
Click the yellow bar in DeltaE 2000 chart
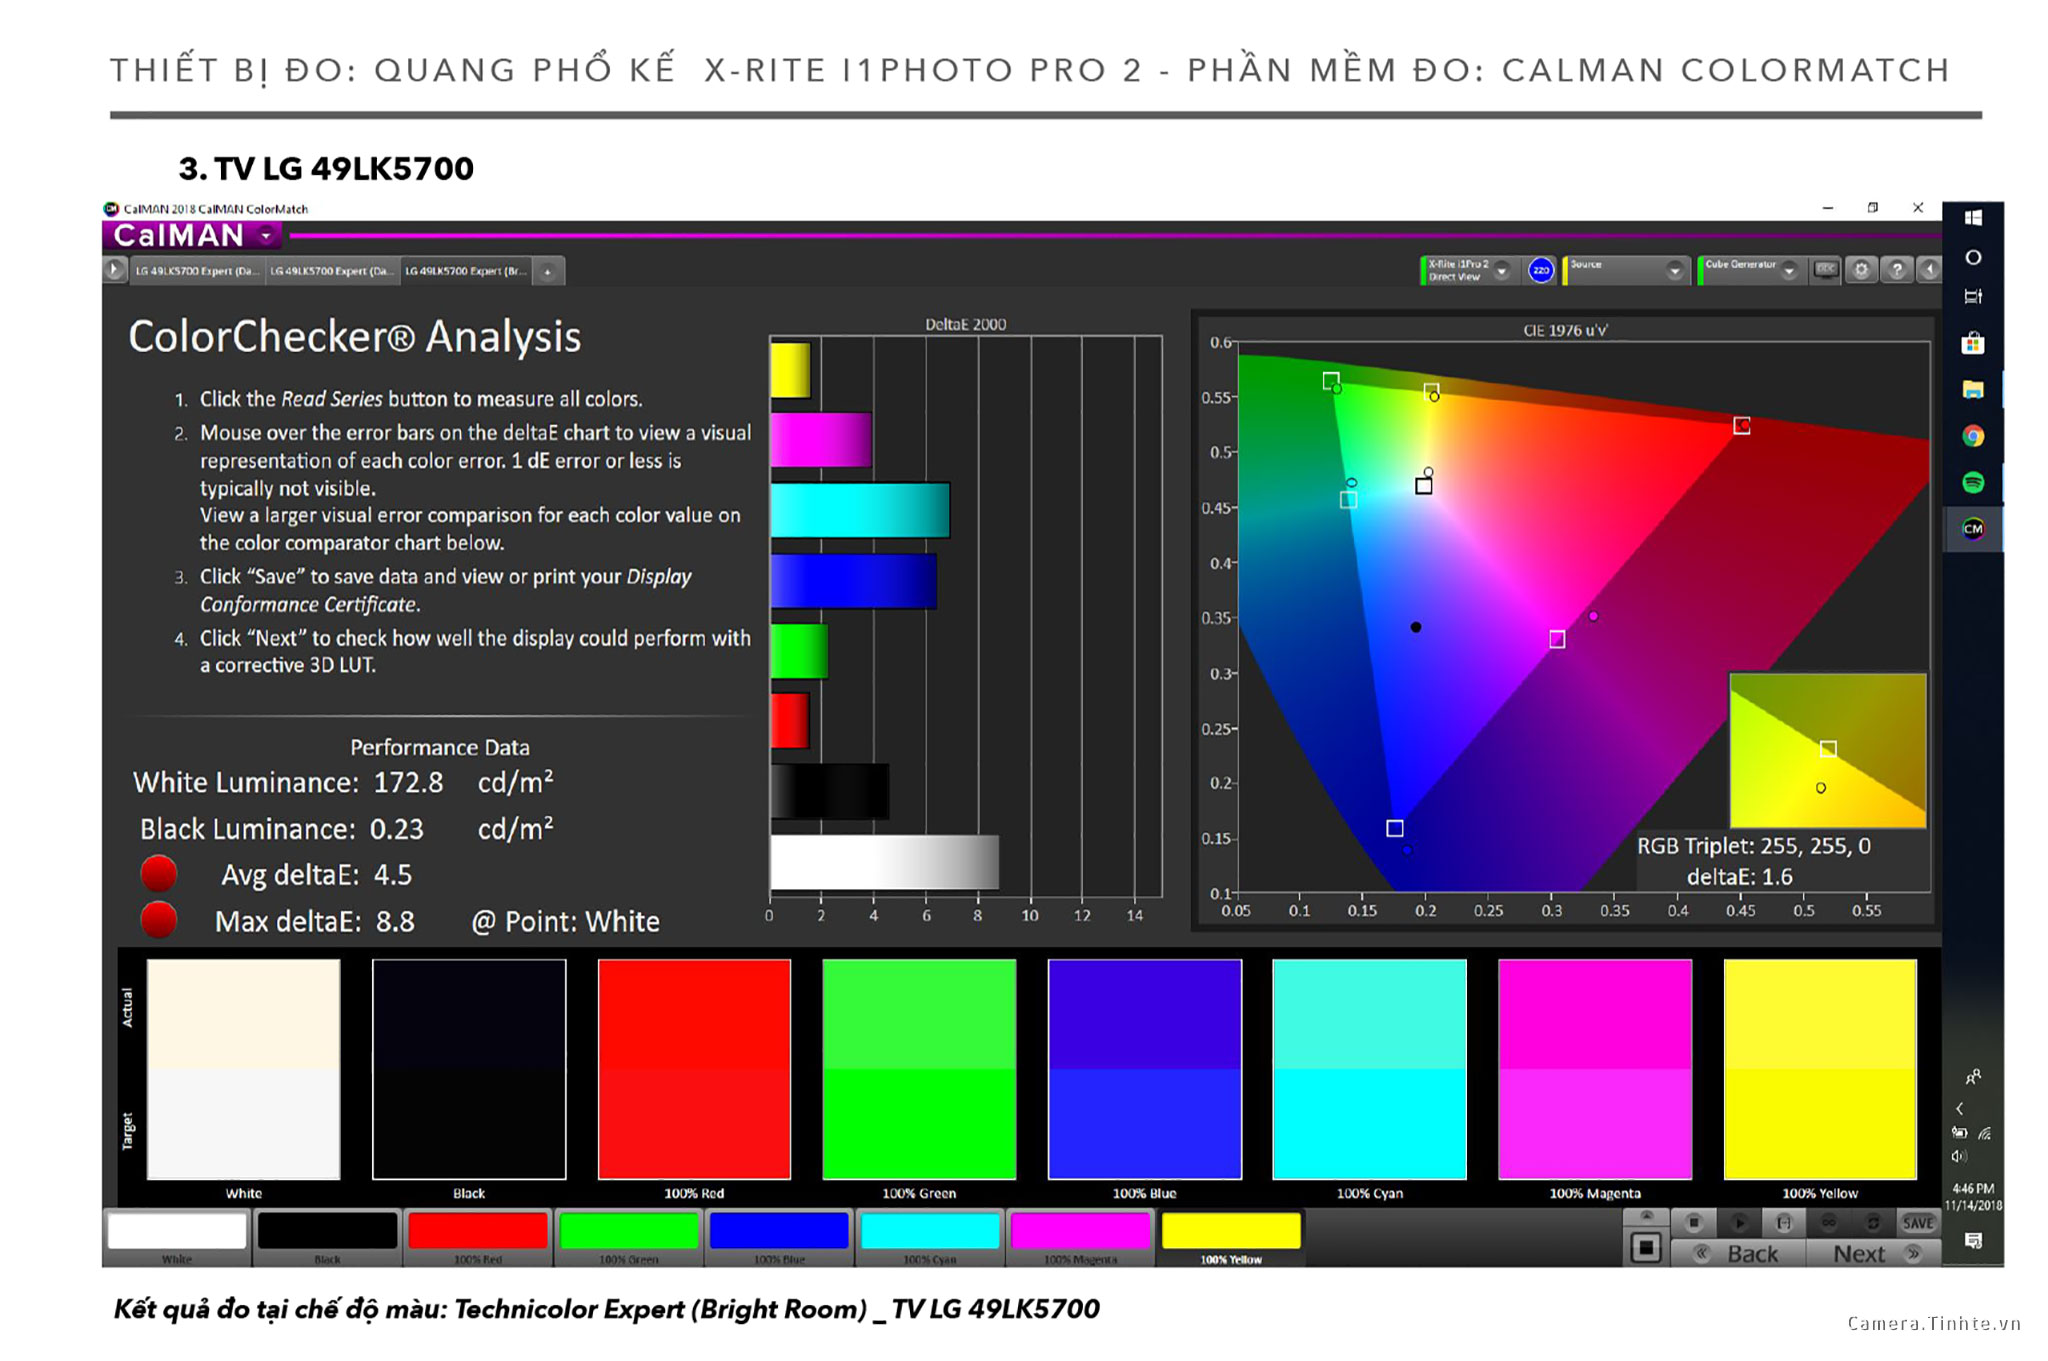point(790,371)
